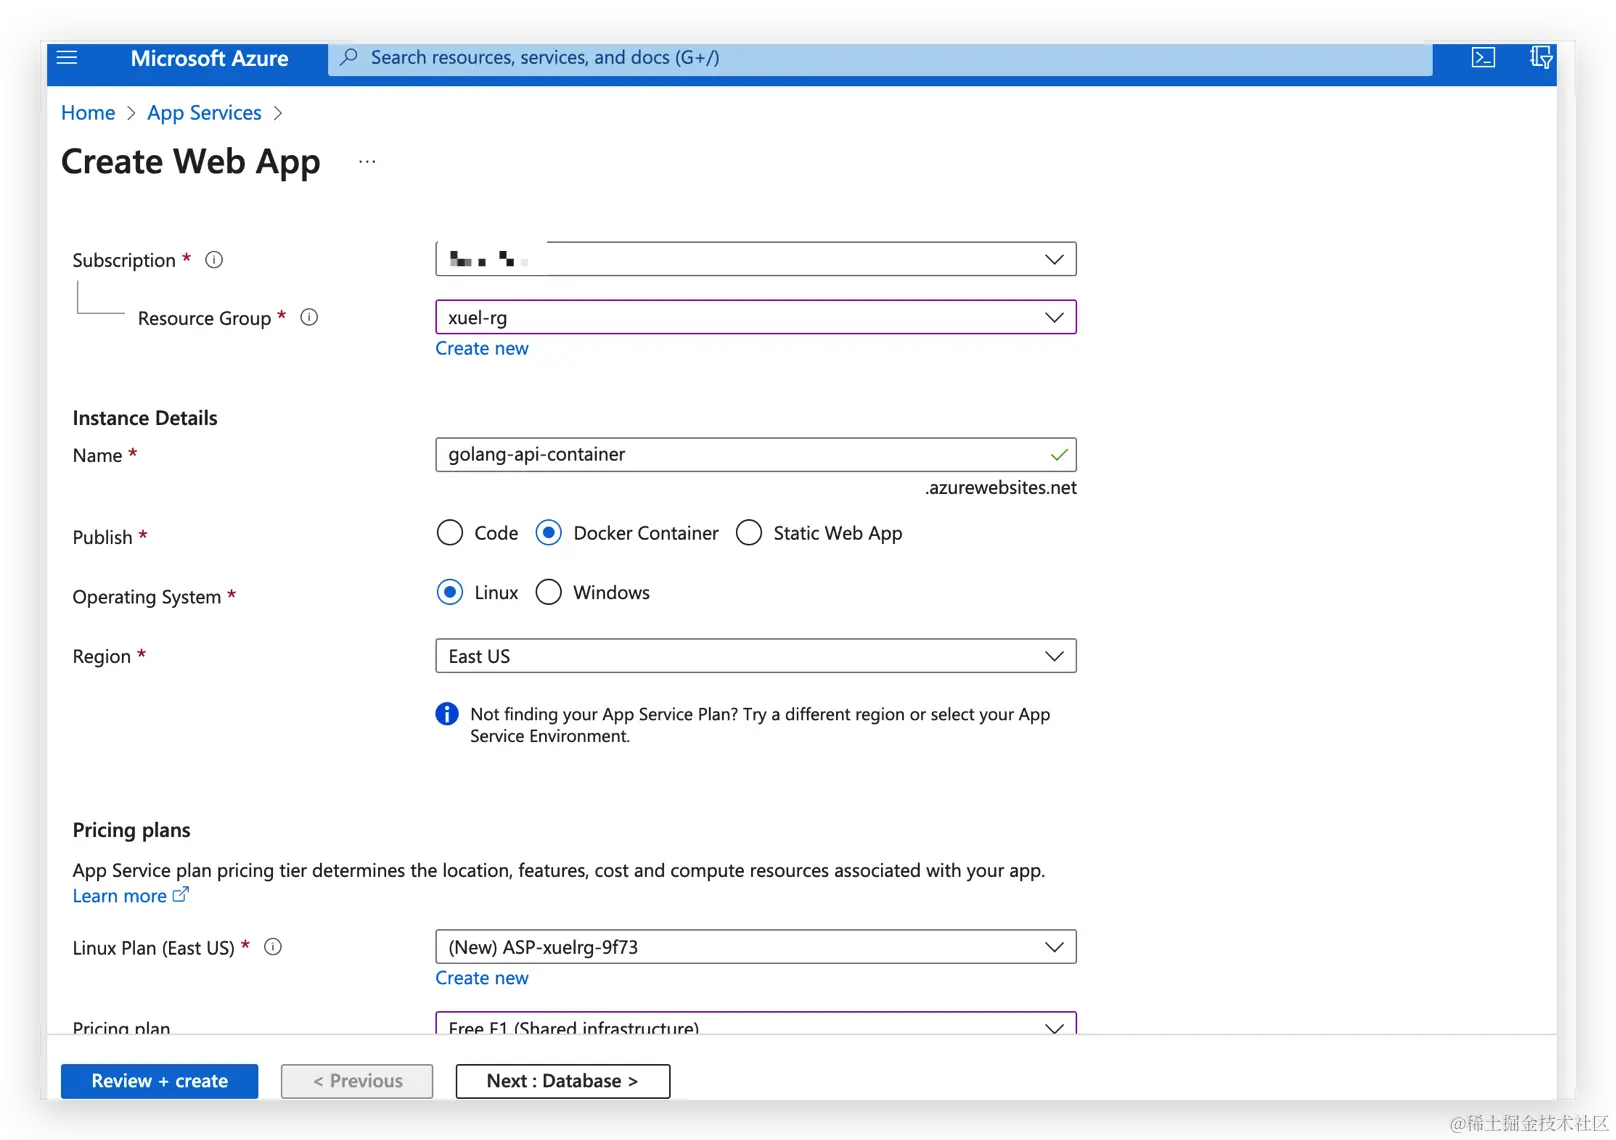
Task: Focus the Azure search resources box
Action: point(880,58)
